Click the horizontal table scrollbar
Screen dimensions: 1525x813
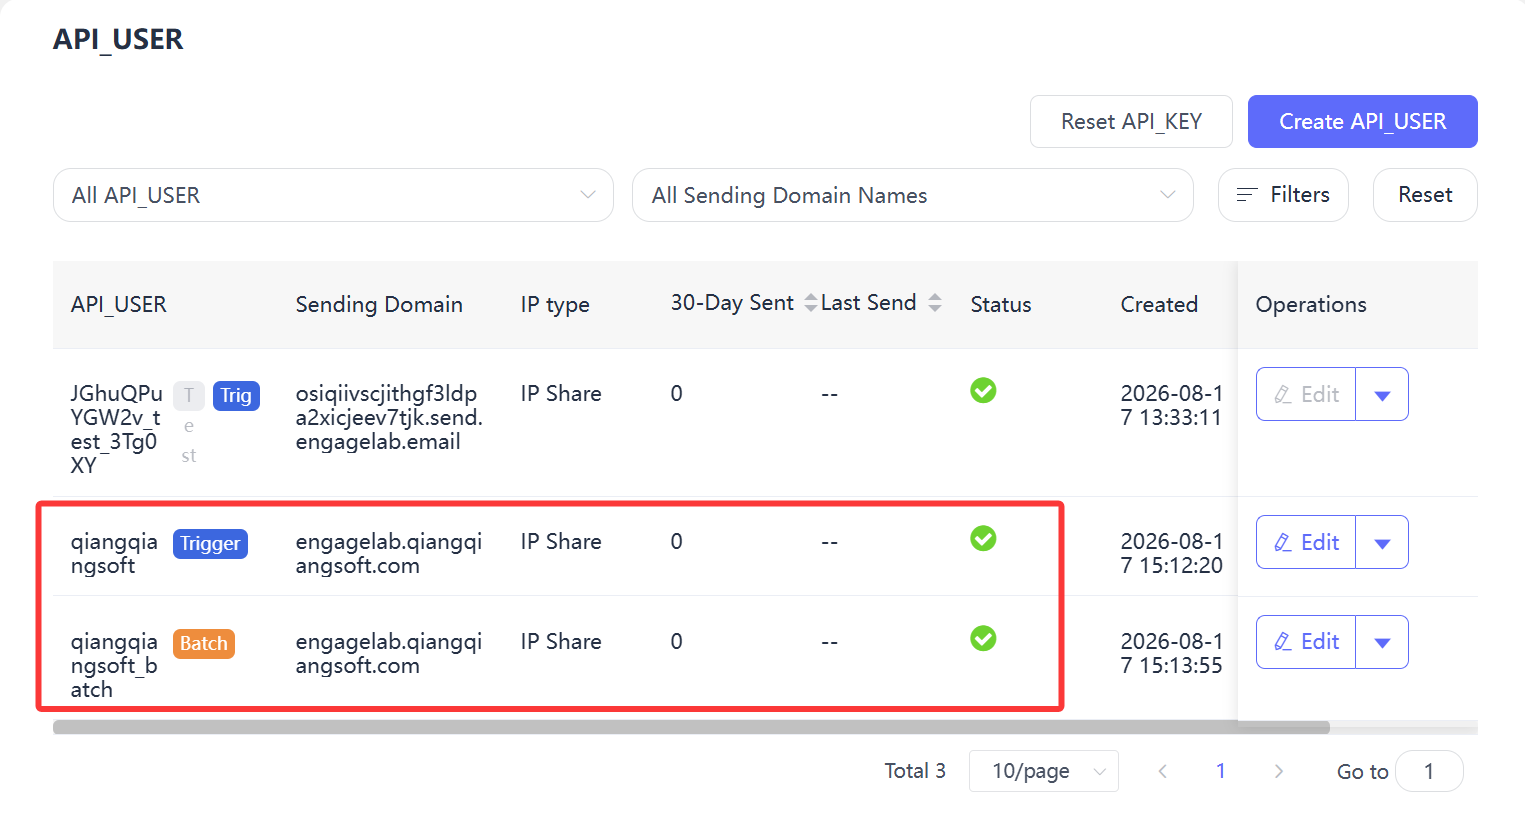691,728
